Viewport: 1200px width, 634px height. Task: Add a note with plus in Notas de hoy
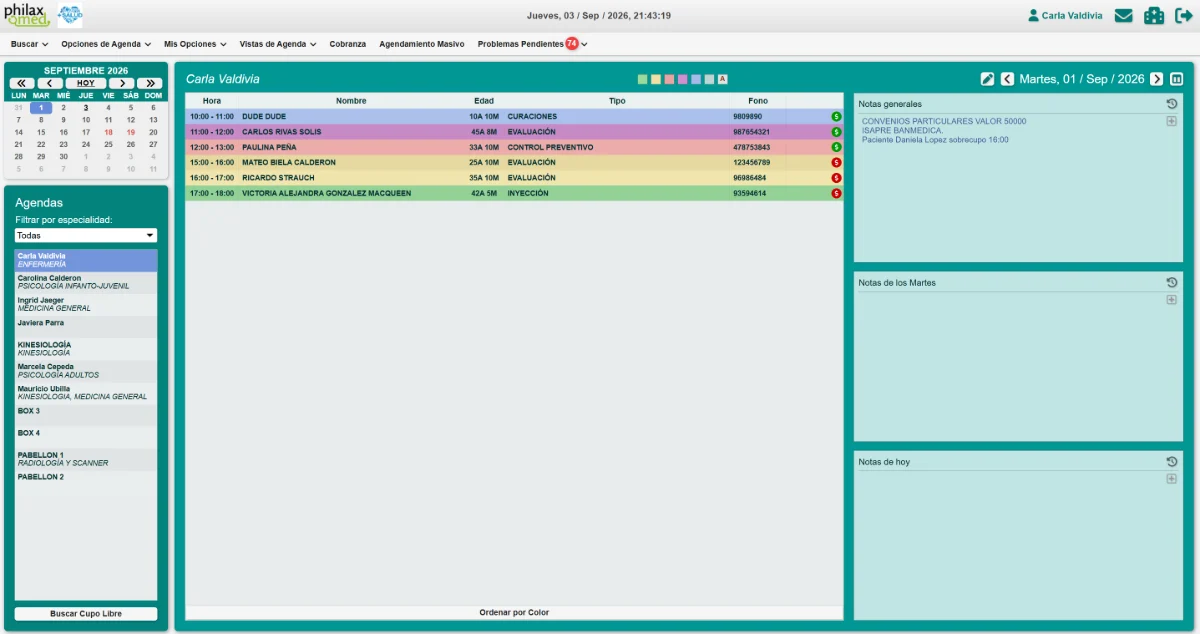coord(1172,479)
